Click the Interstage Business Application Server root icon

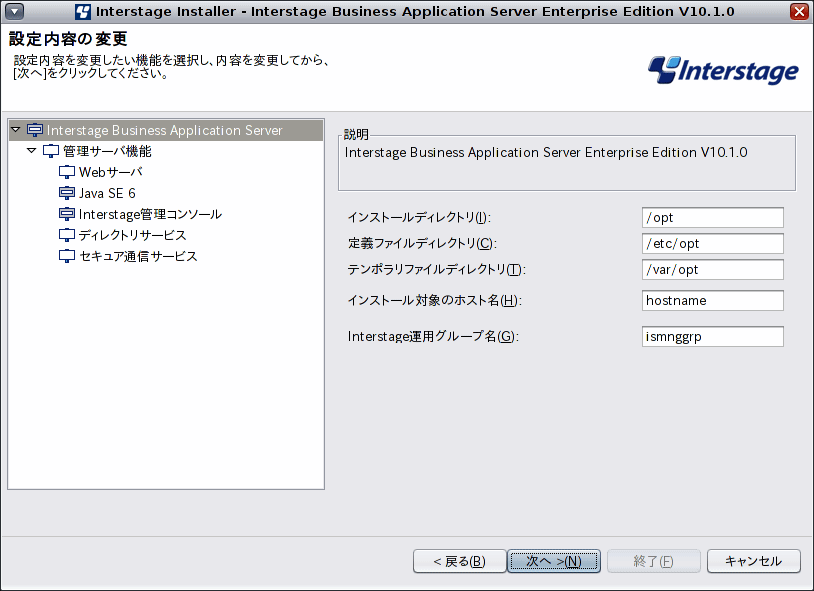(x=35, y=130)
